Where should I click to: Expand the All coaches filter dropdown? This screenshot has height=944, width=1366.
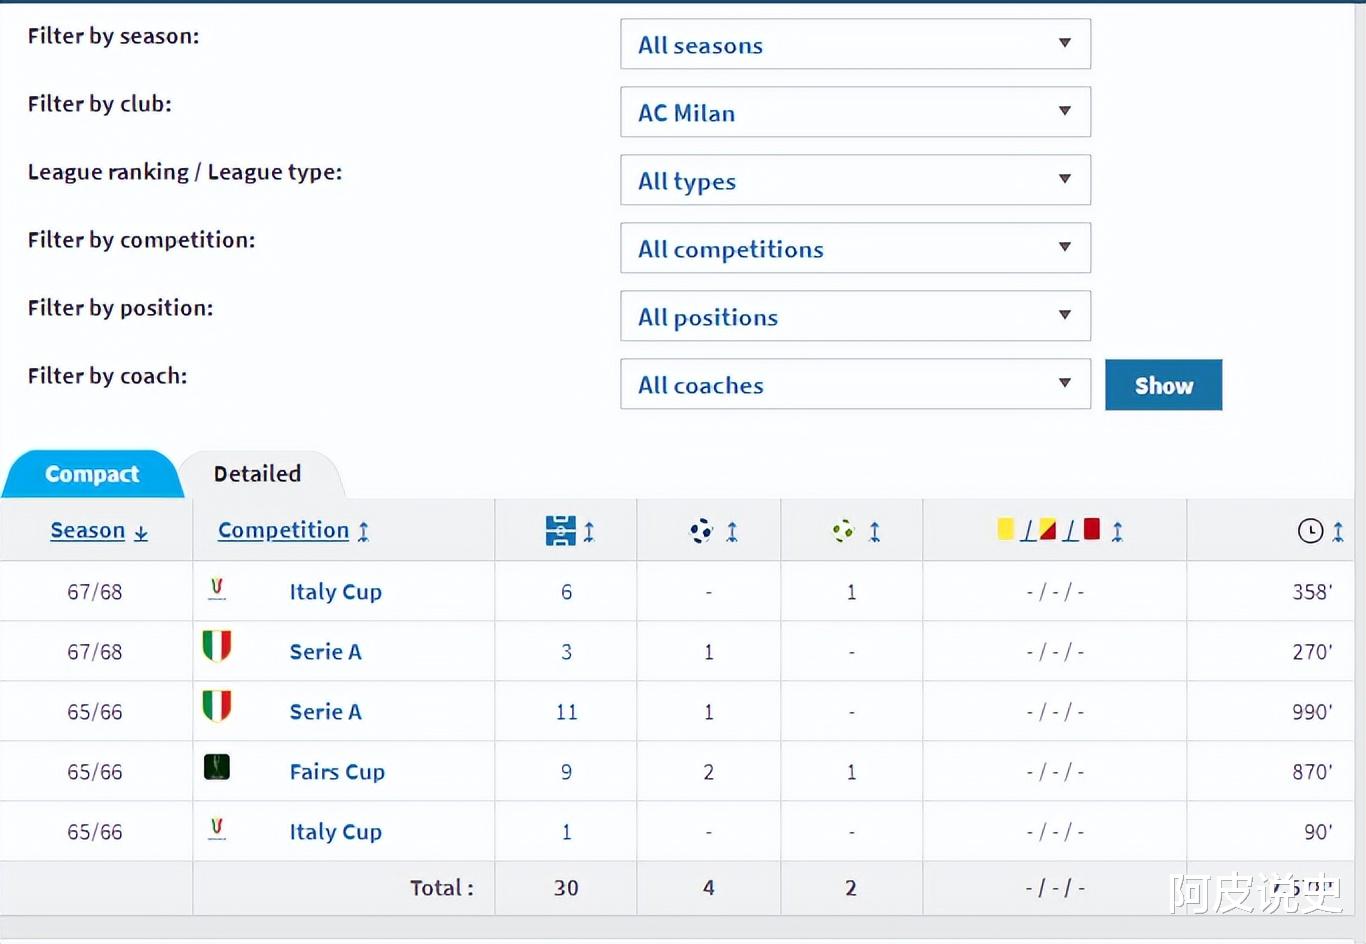pyautogui.click(x=855, y=385)
